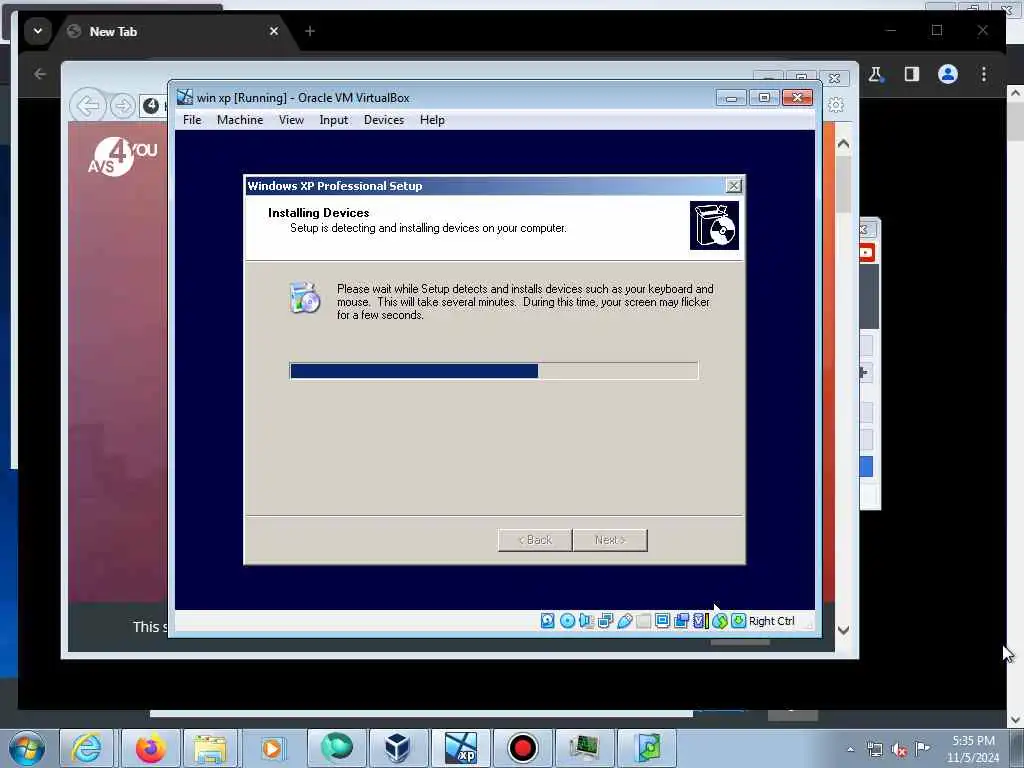
Task: Click back arrow in the AVS window
Action: [x=88, y=105]
